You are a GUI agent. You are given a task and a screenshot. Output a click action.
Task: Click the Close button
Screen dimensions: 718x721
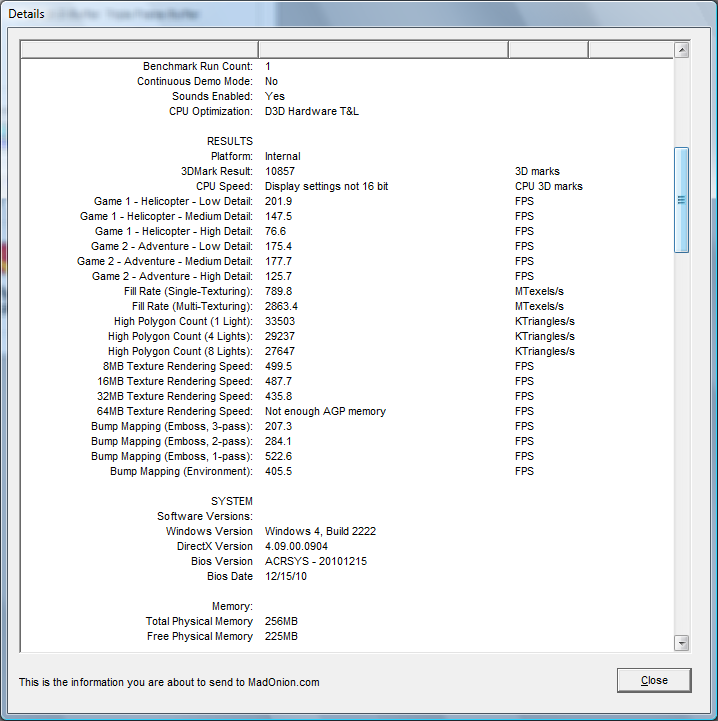[x=654, y=680]
